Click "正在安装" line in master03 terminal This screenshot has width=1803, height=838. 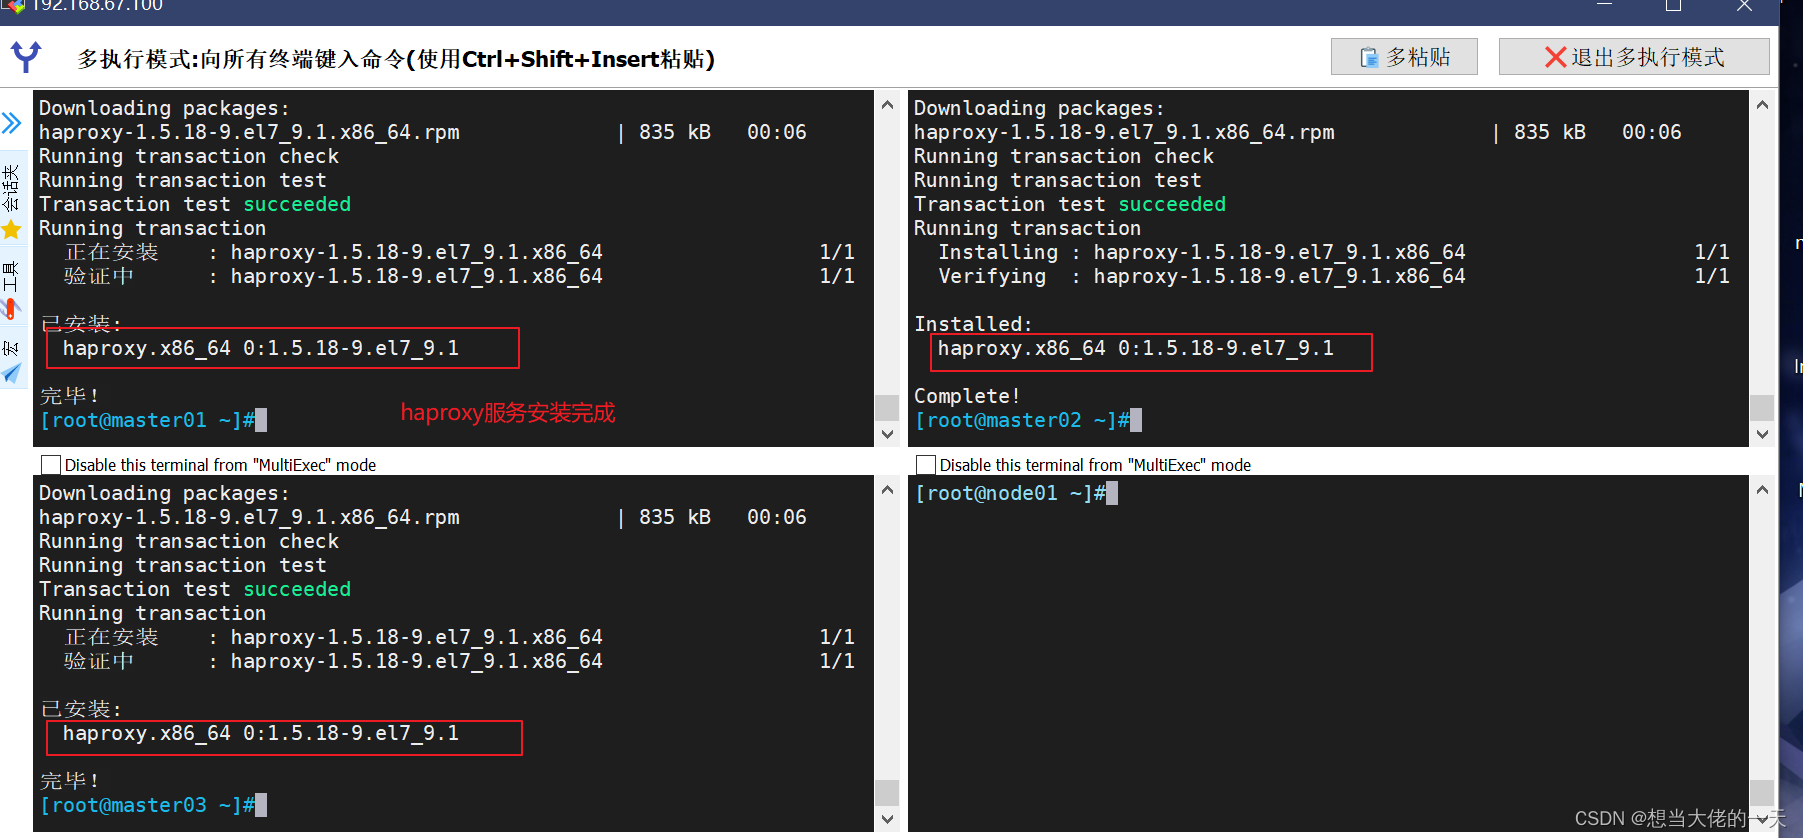pyautogui.click(x=459, y=637)
